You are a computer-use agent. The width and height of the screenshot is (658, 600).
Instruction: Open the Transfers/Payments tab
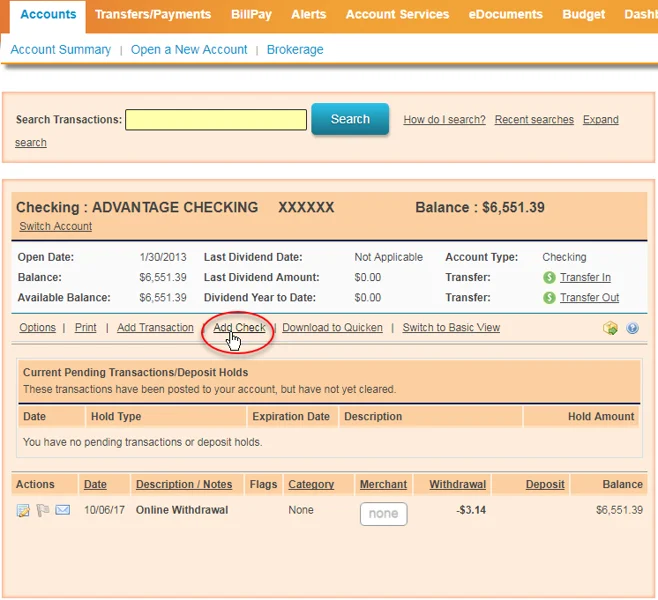[x=153, y=15]
